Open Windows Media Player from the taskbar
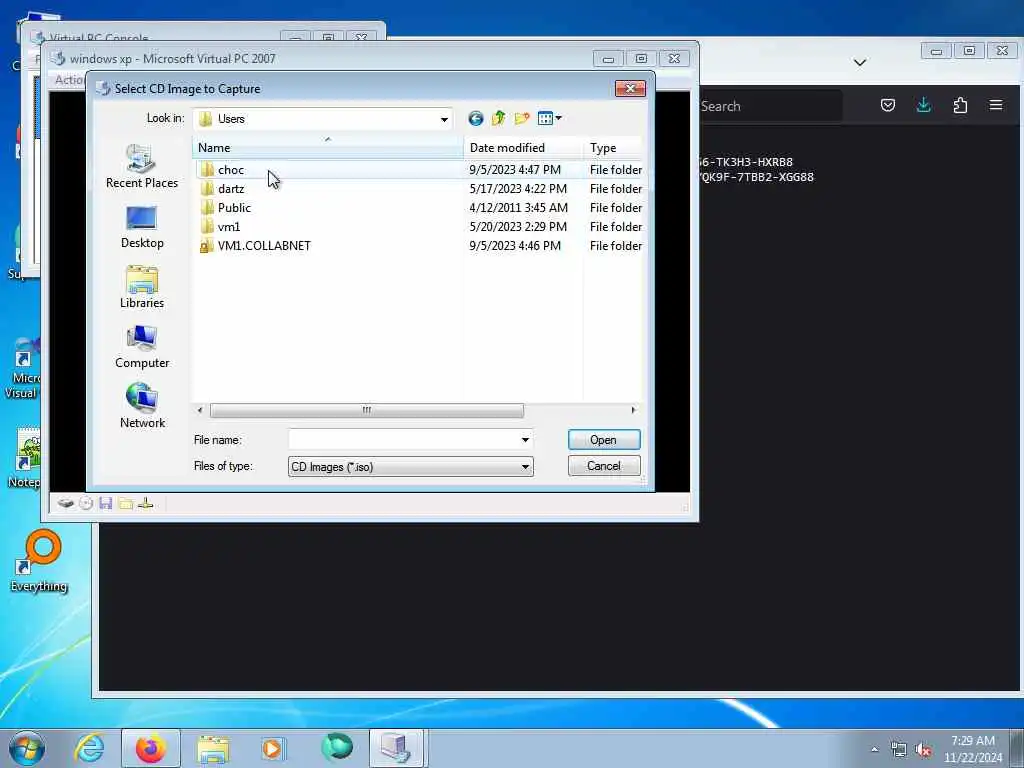The width and height of the screenshot is (1024, 768). coord(274,748)
